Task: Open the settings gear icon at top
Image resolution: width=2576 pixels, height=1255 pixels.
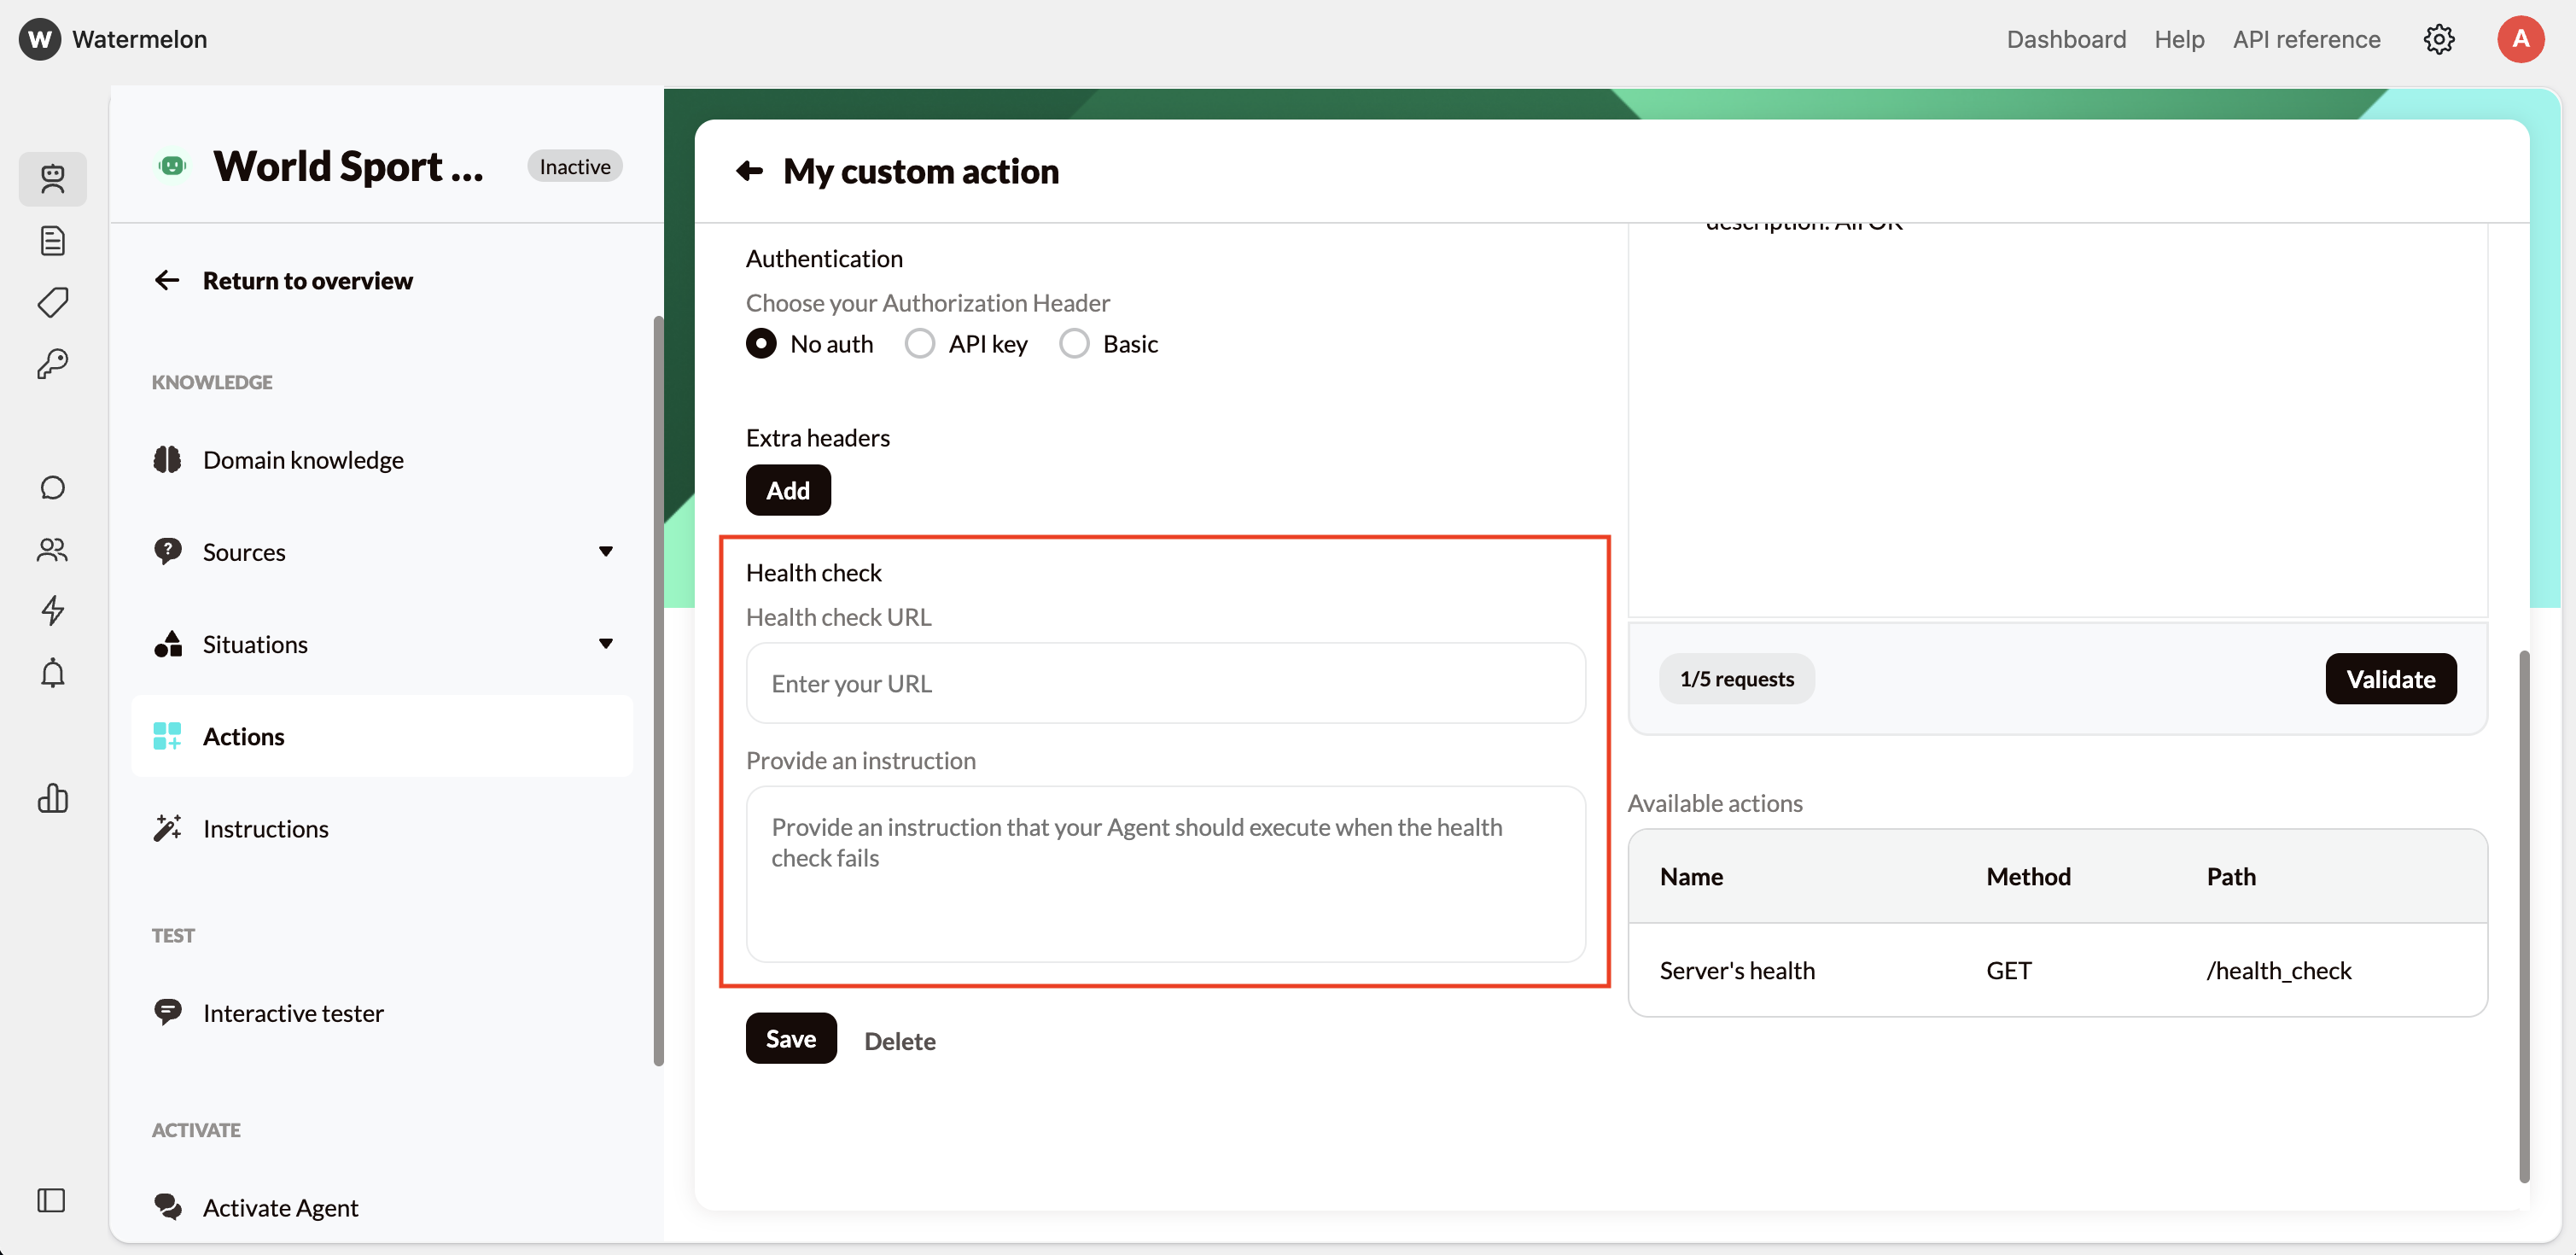Action: tap(2438, 39)
